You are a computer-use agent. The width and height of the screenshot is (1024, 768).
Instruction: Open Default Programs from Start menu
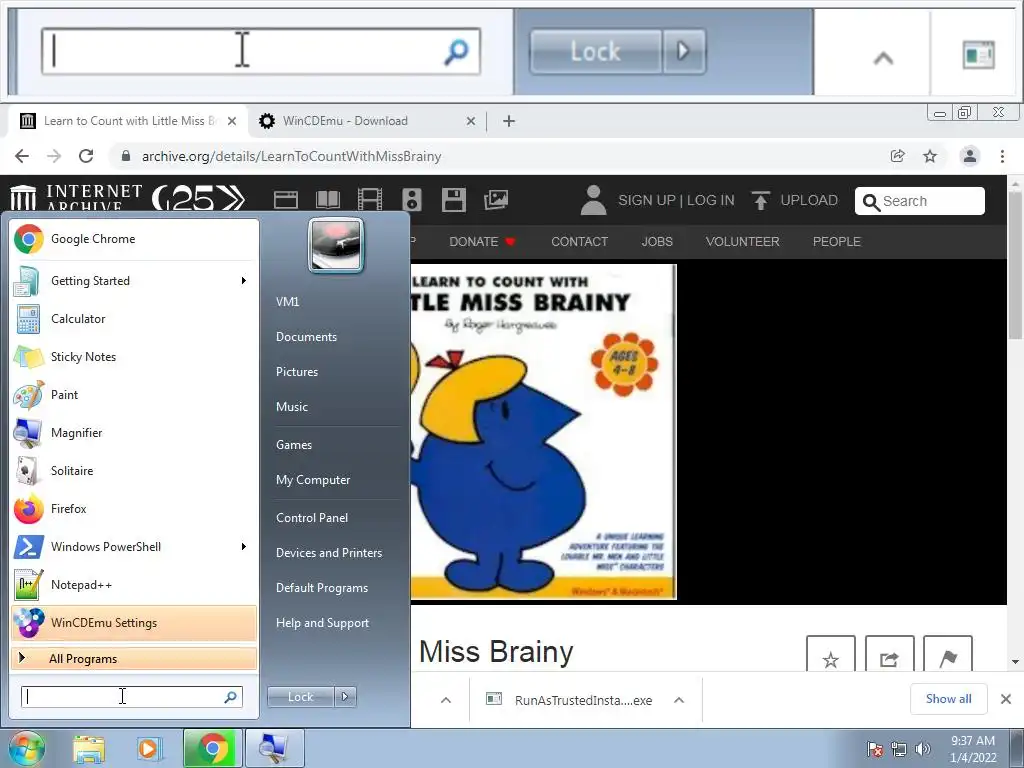tap(321, 588)
